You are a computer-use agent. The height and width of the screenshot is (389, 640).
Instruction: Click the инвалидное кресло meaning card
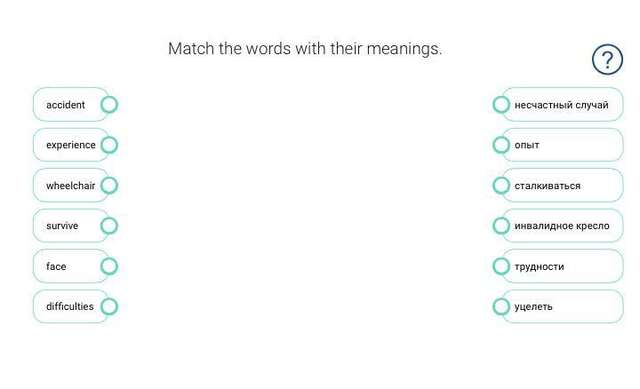pyautogui.click(x=562, y=226)
